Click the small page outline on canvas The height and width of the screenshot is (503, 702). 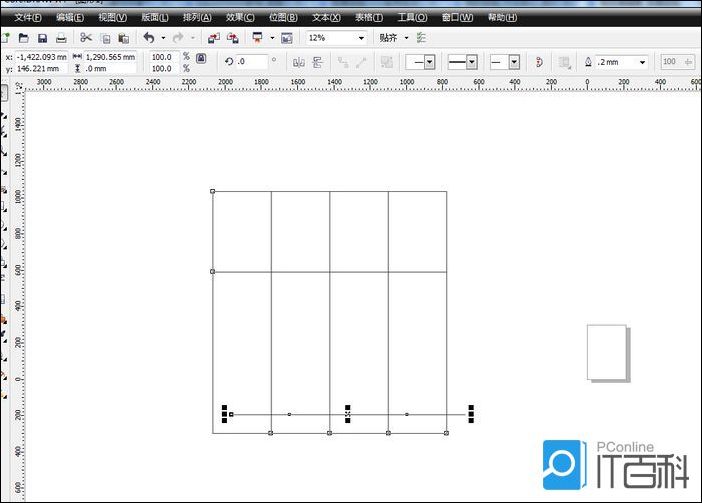pos(607,352)
